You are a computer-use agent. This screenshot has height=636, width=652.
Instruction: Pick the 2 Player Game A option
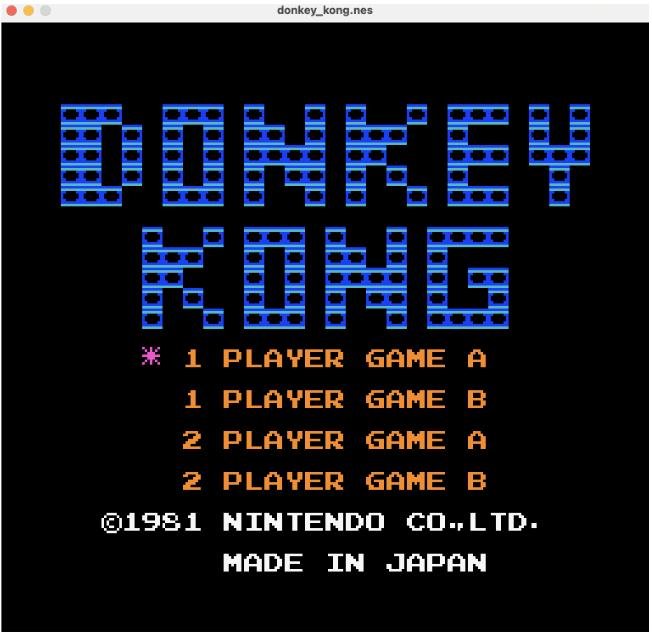tap(335, 441)
